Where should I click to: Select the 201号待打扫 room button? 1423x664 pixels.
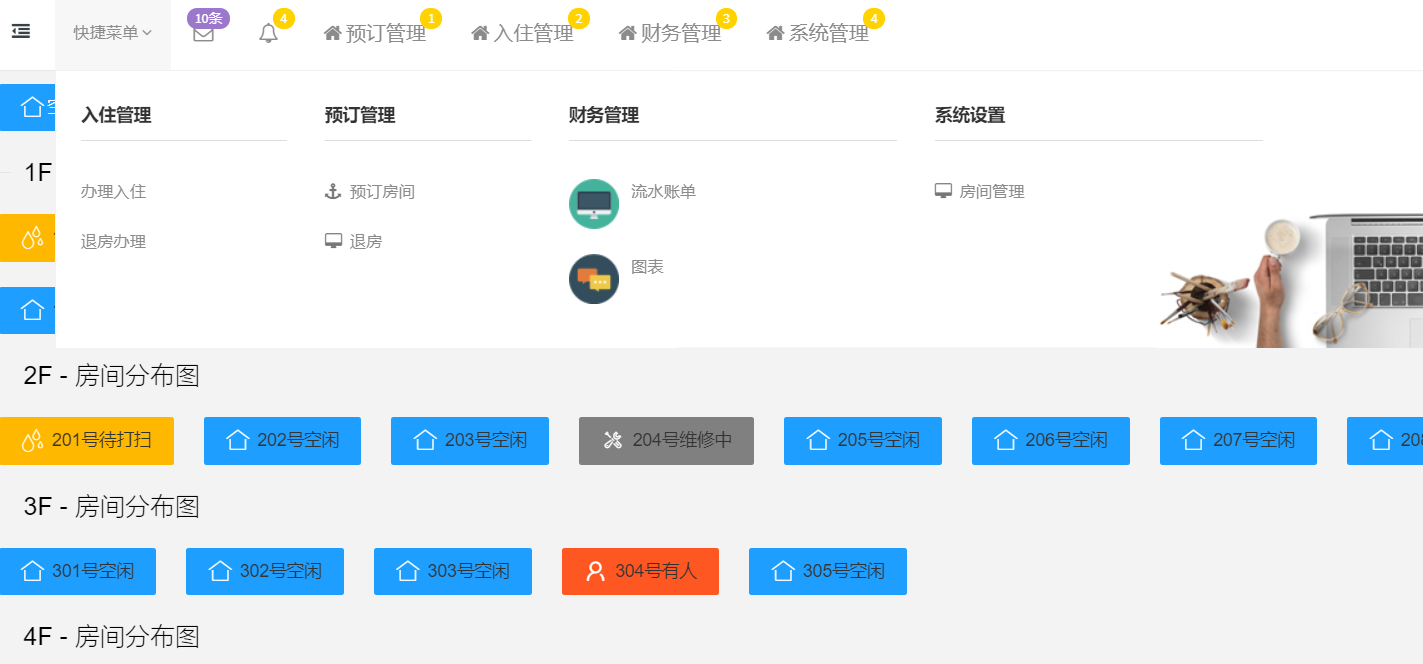87,440
